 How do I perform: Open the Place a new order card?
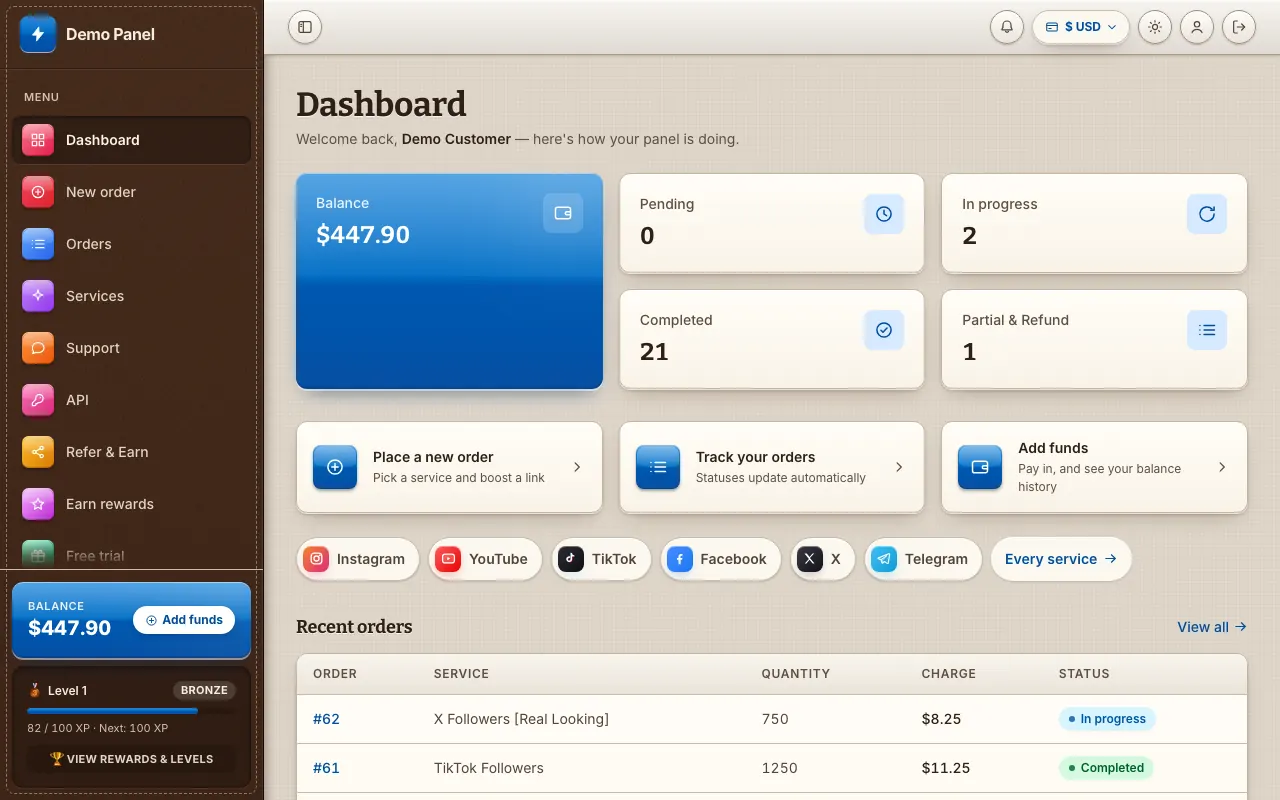tap(449, 467)
